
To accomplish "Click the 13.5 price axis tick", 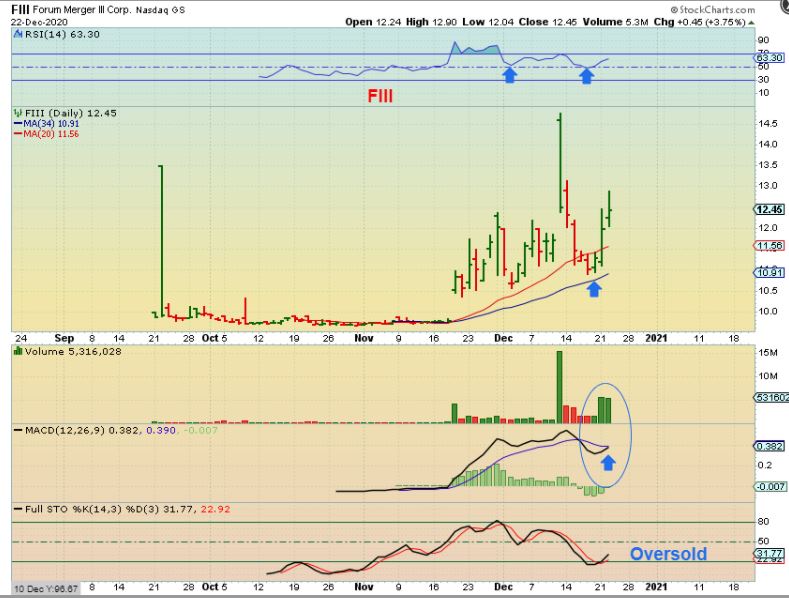I will pos(768,165).
